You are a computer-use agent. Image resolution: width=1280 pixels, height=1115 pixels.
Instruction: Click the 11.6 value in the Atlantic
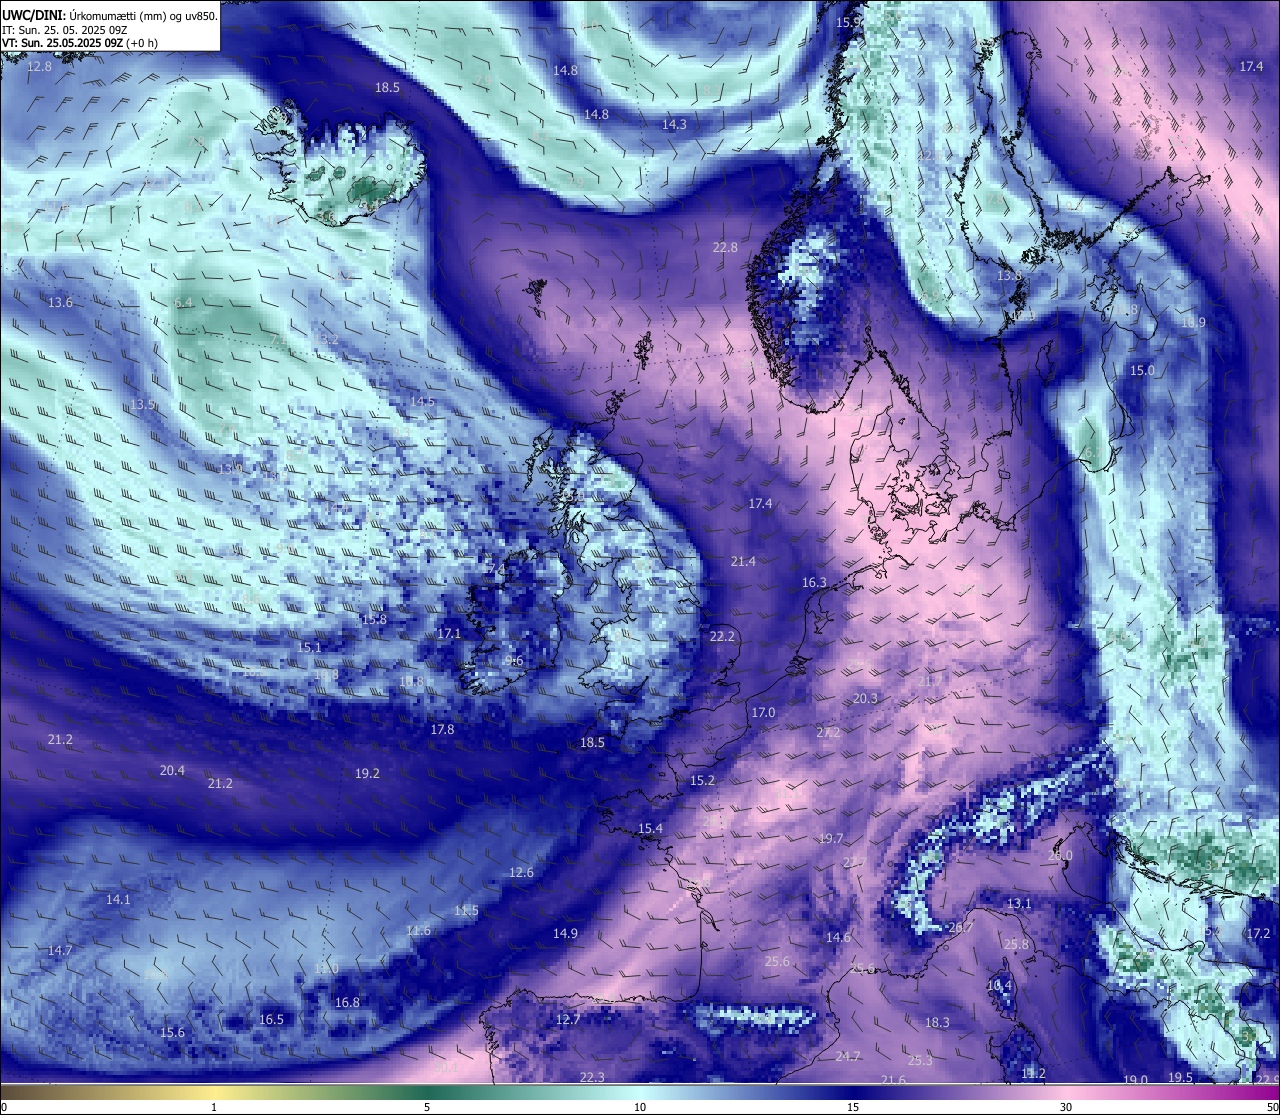click(x=418, y=931)
